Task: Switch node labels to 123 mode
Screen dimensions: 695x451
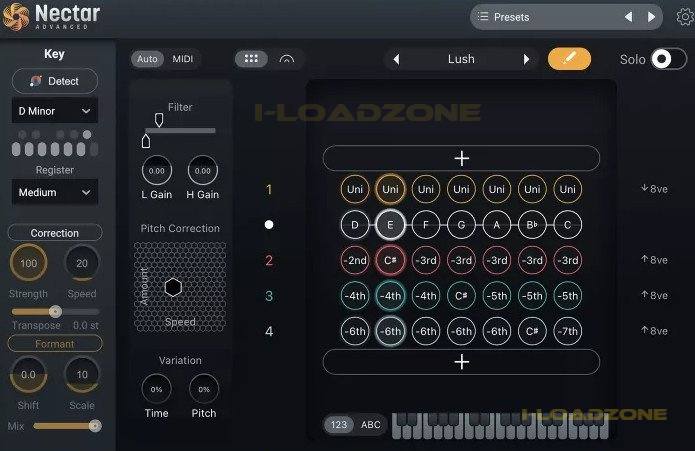Action: (339, 424)
